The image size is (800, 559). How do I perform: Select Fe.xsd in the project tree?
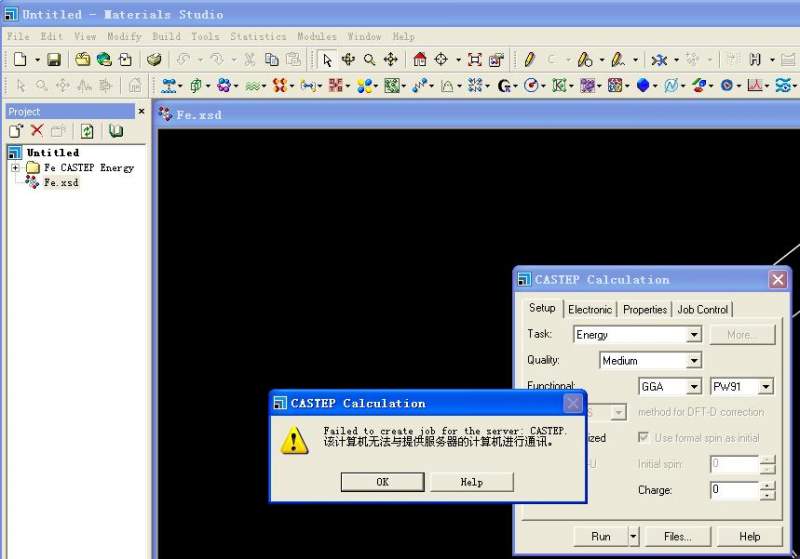pos(61,182)
